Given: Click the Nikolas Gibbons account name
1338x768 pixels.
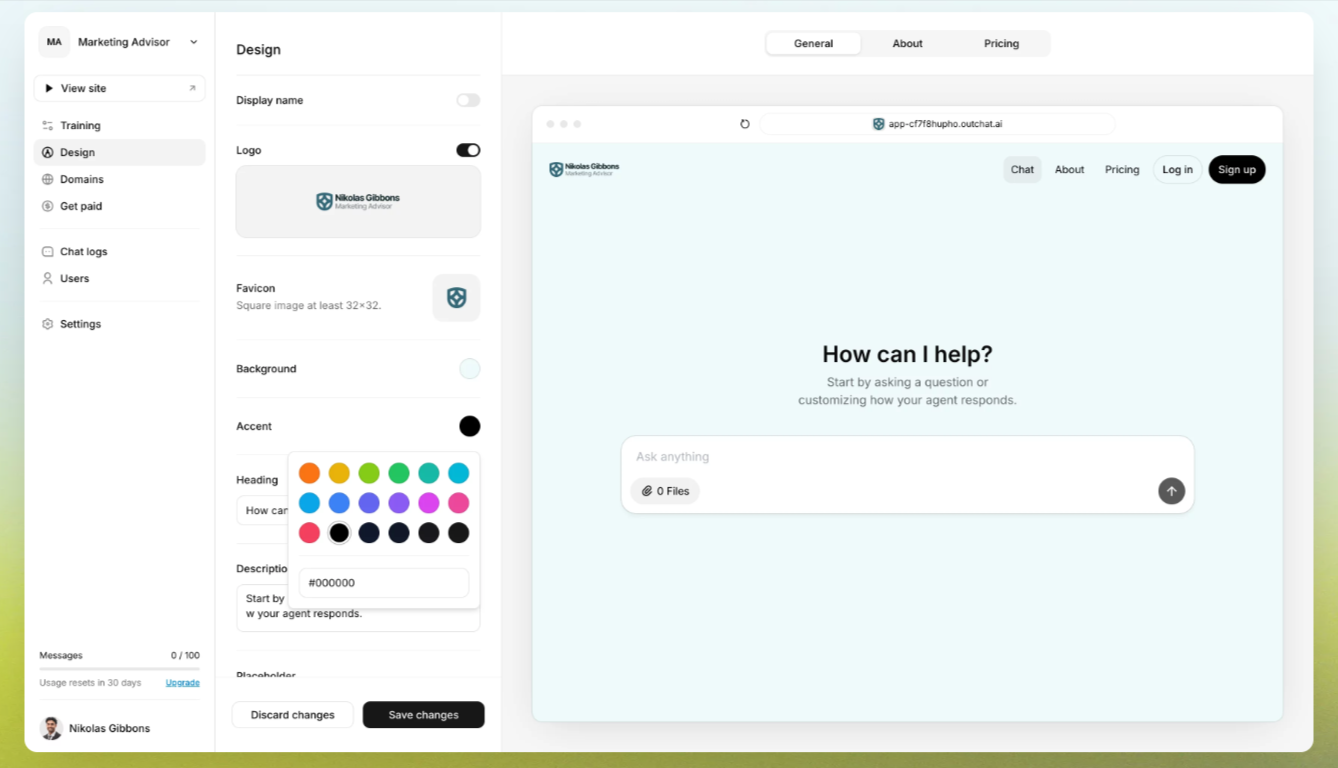Looking at the screenshot, I should pos(109,728).
